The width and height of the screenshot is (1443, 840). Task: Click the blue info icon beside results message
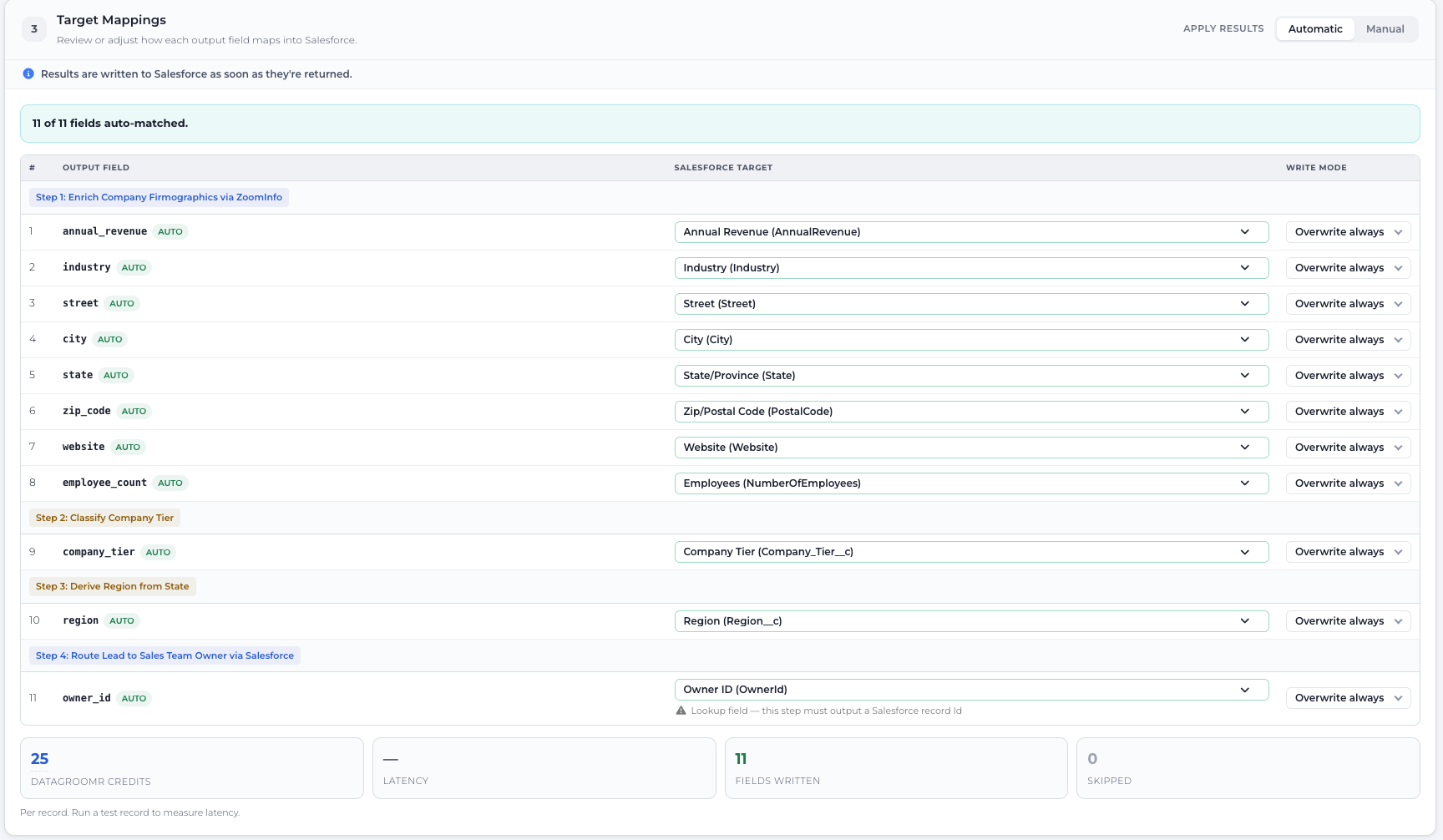point(29,74)
